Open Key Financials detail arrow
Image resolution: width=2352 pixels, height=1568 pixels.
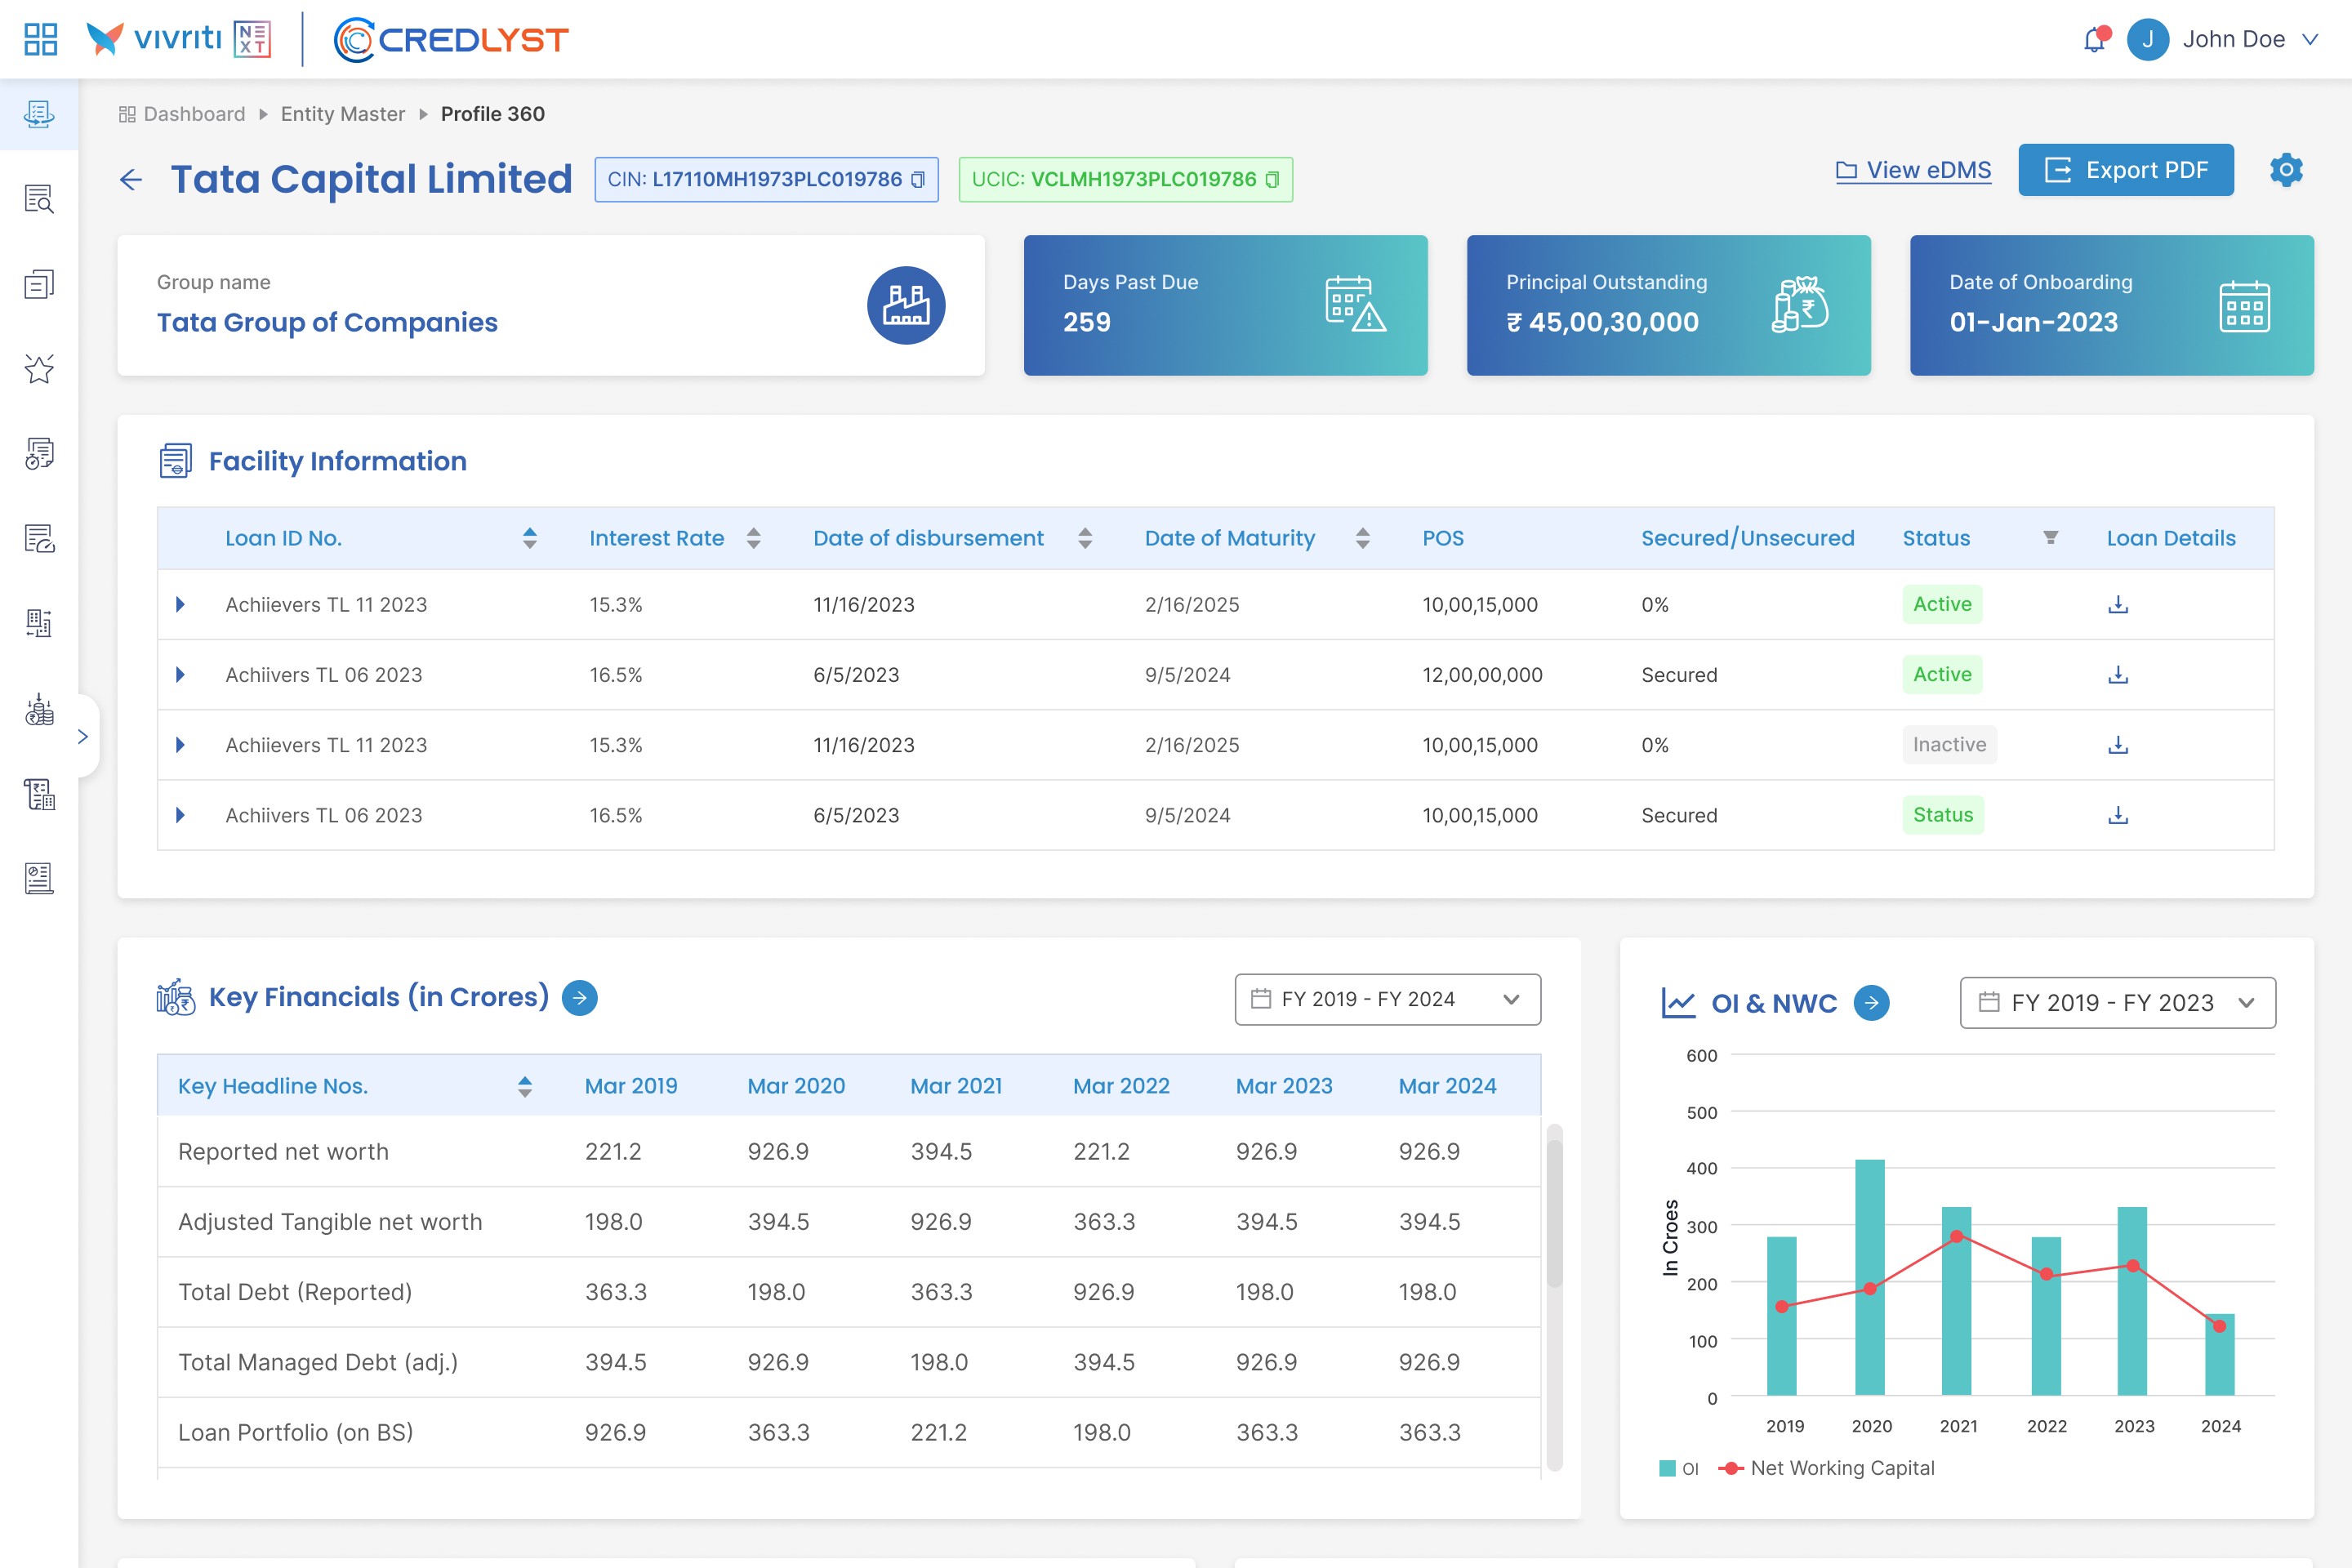[x=580, y=998]
